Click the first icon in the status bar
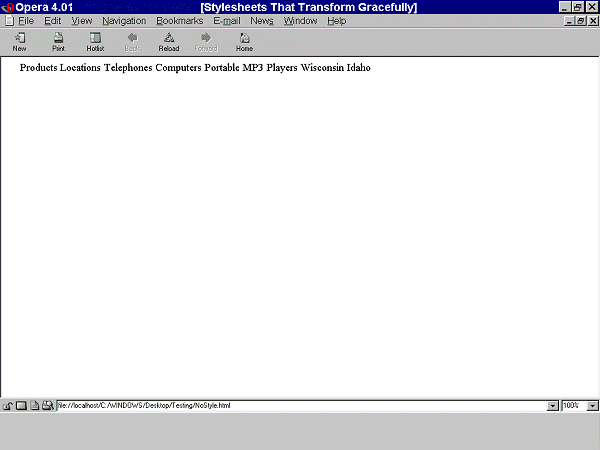Image resolution: width=600 pixels, height=450 pixels. [x=7, y=406]
